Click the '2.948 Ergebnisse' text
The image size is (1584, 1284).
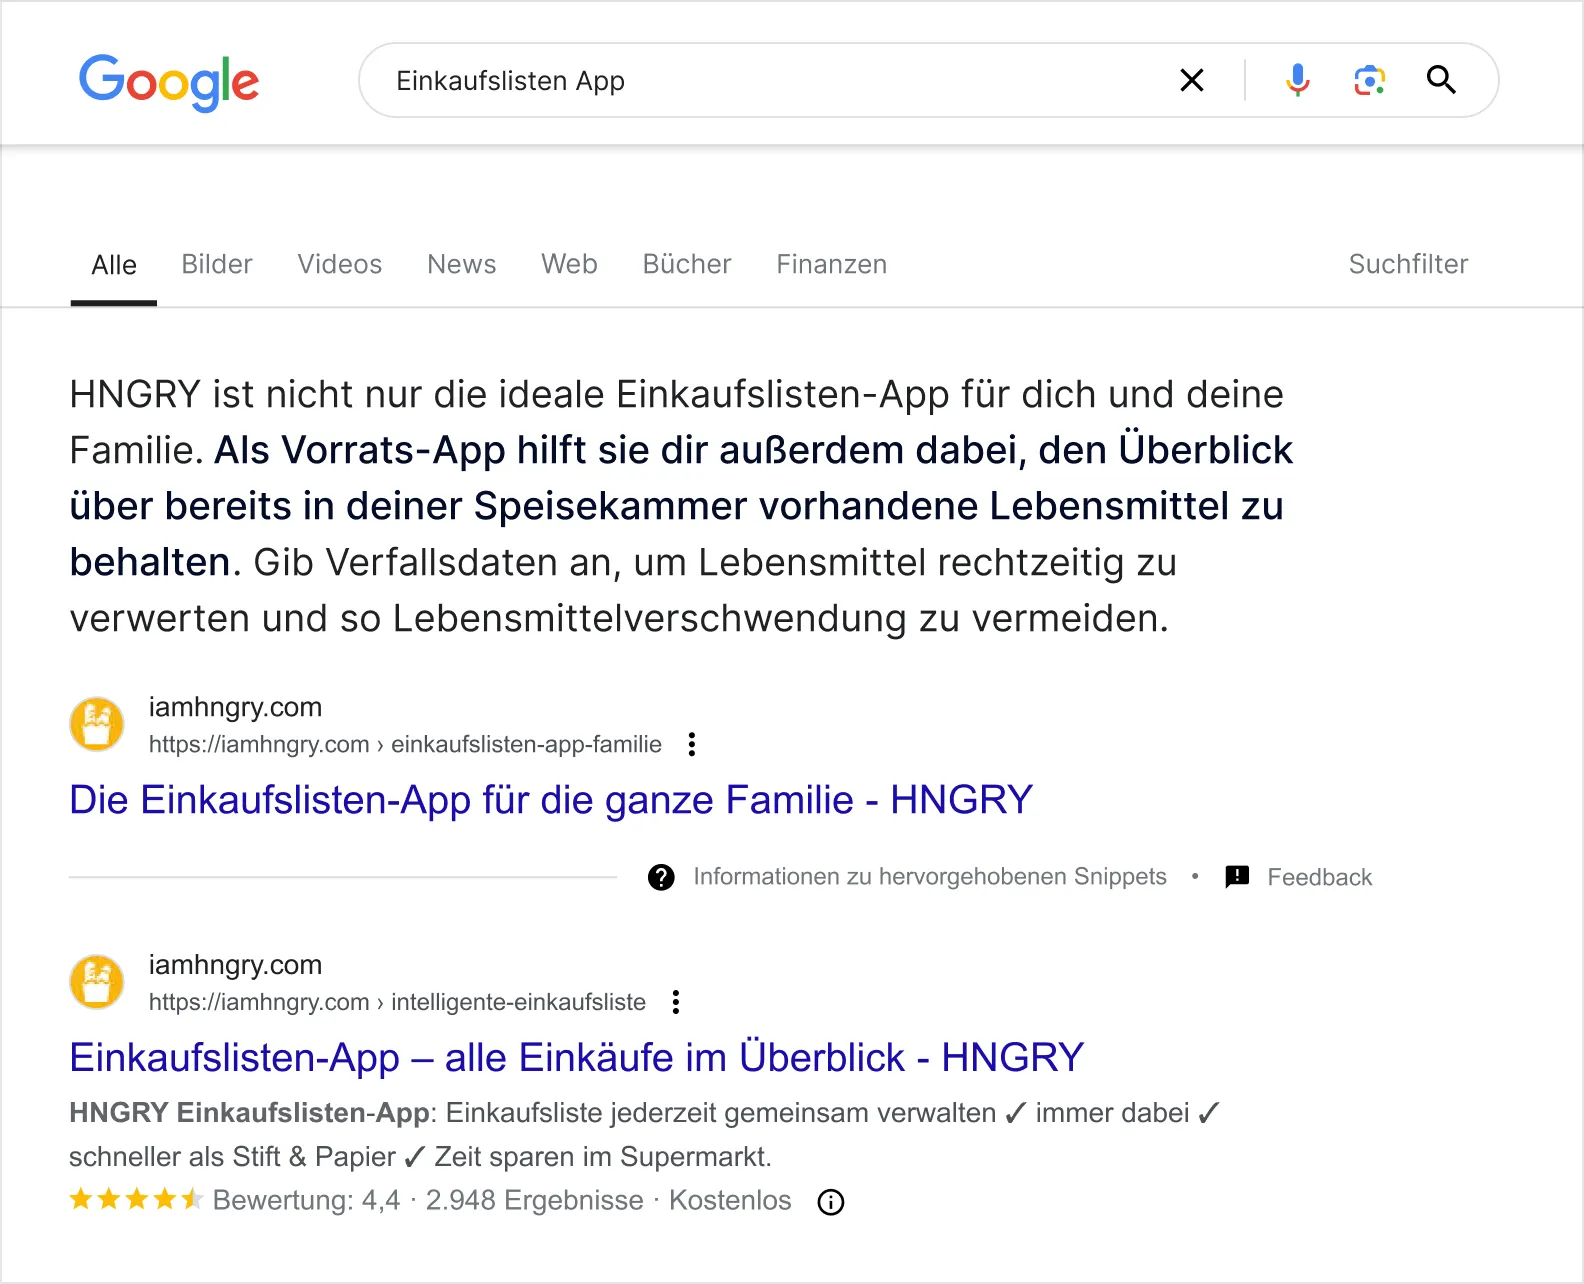coord(535,1200)
